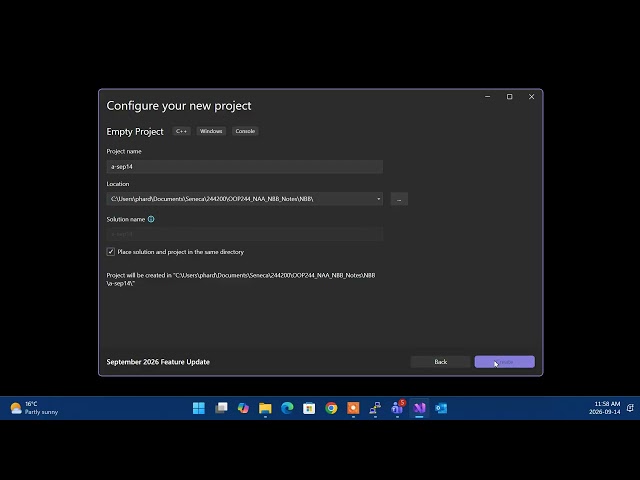Open the orange recorder app on taskbar
The image size is (640, 480).
click(353, 408)
